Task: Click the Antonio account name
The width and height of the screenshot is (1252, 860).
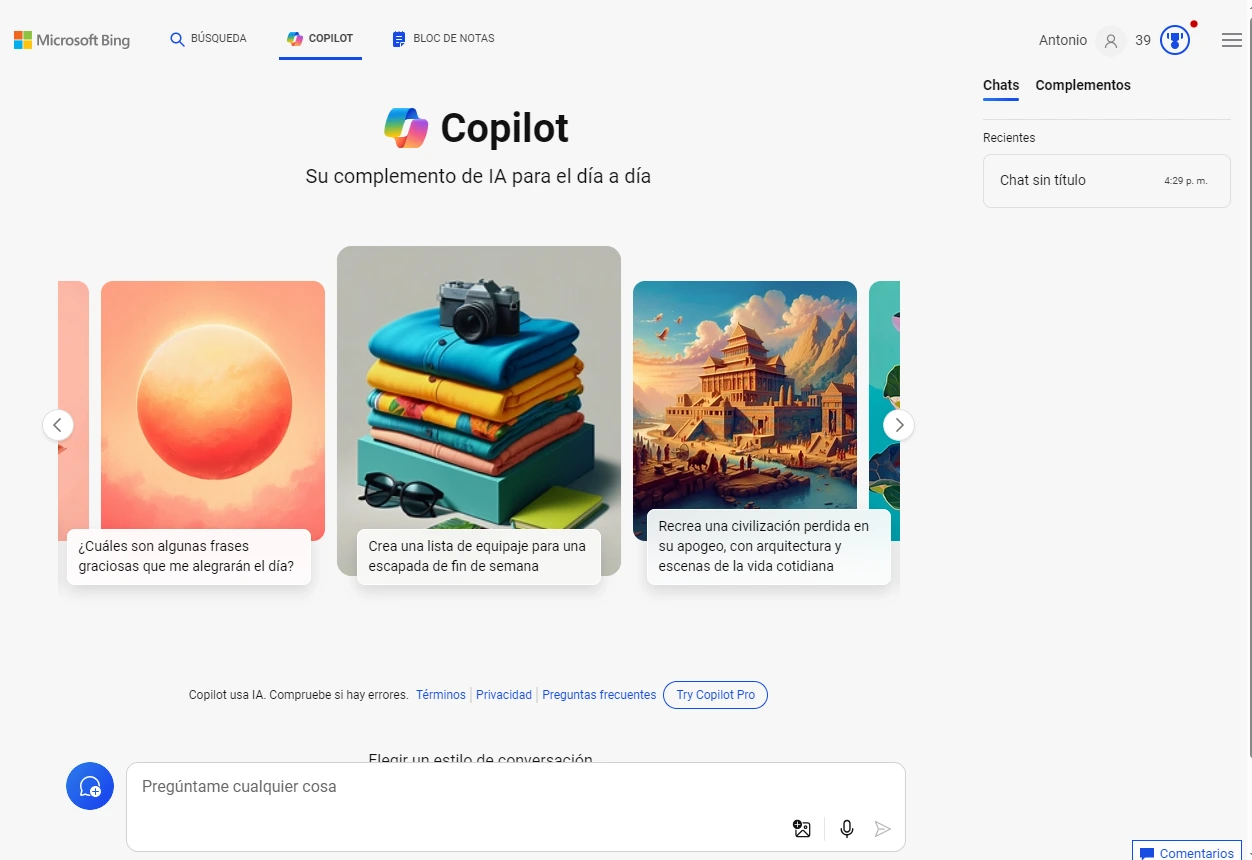Action: tap(1062, 40)
